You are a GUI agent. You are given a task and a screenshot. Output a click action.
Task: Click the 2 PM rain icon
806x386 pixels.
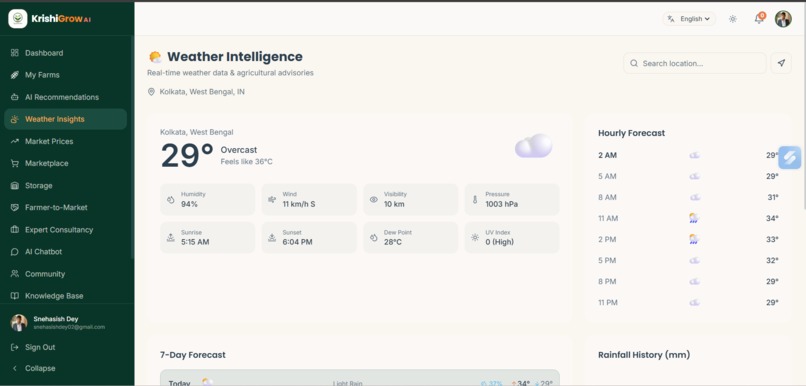pos(694,240)
